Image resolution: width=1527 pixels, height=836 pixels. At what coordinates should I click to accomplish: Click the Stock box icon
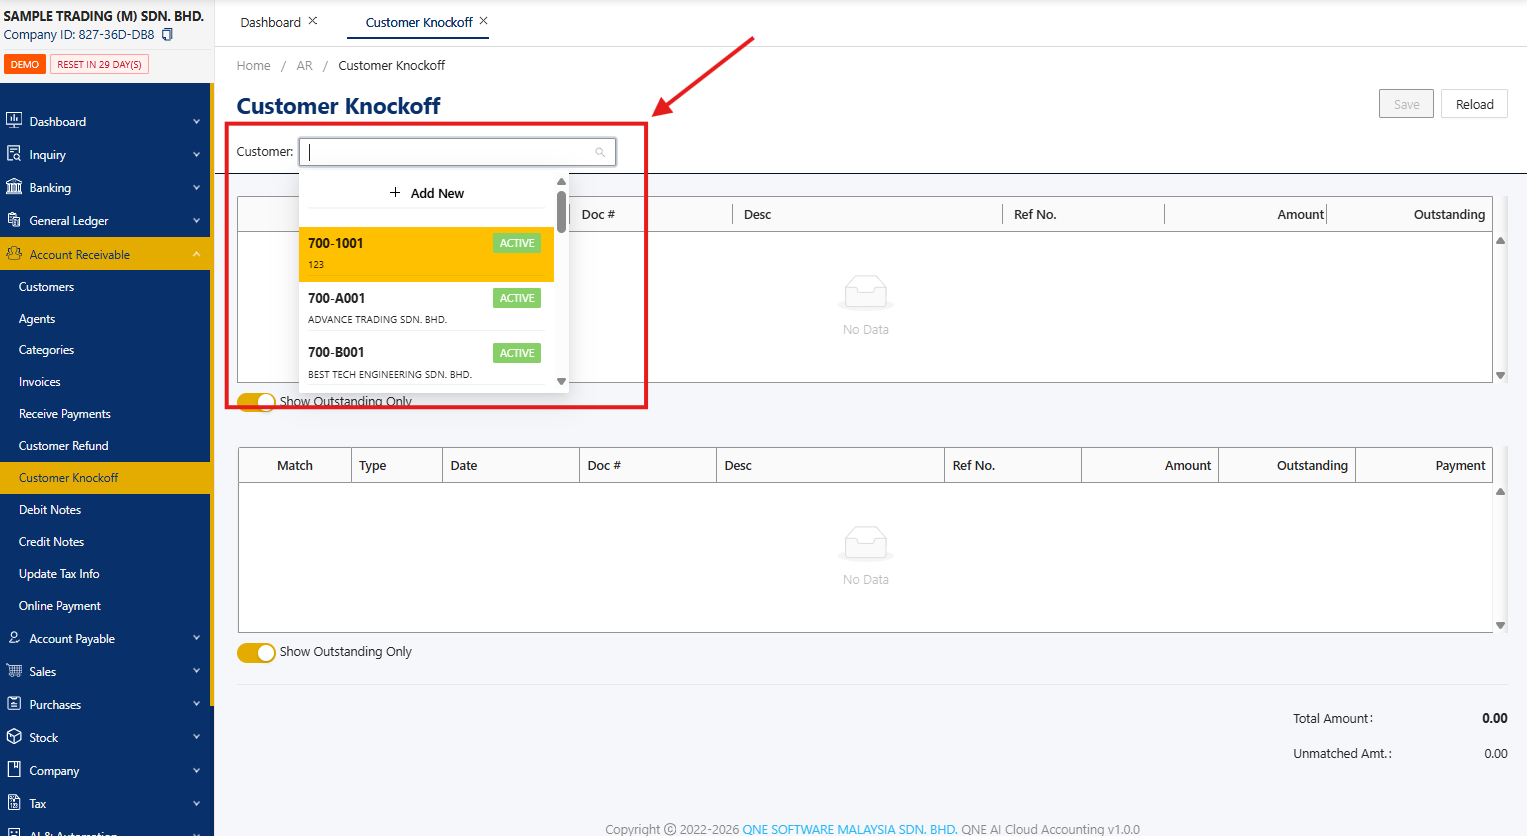tap(14, 737)
